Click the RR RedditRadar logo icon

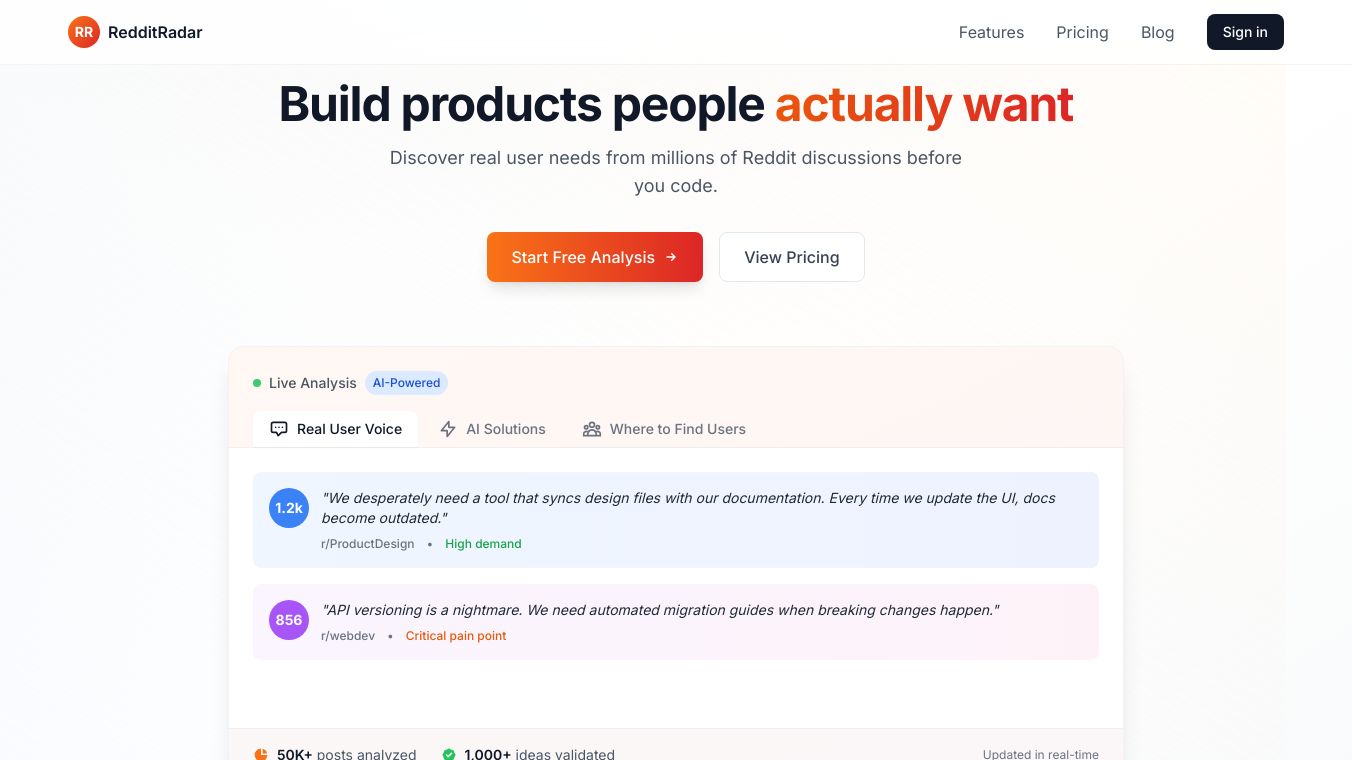click(x=84, y=32)
